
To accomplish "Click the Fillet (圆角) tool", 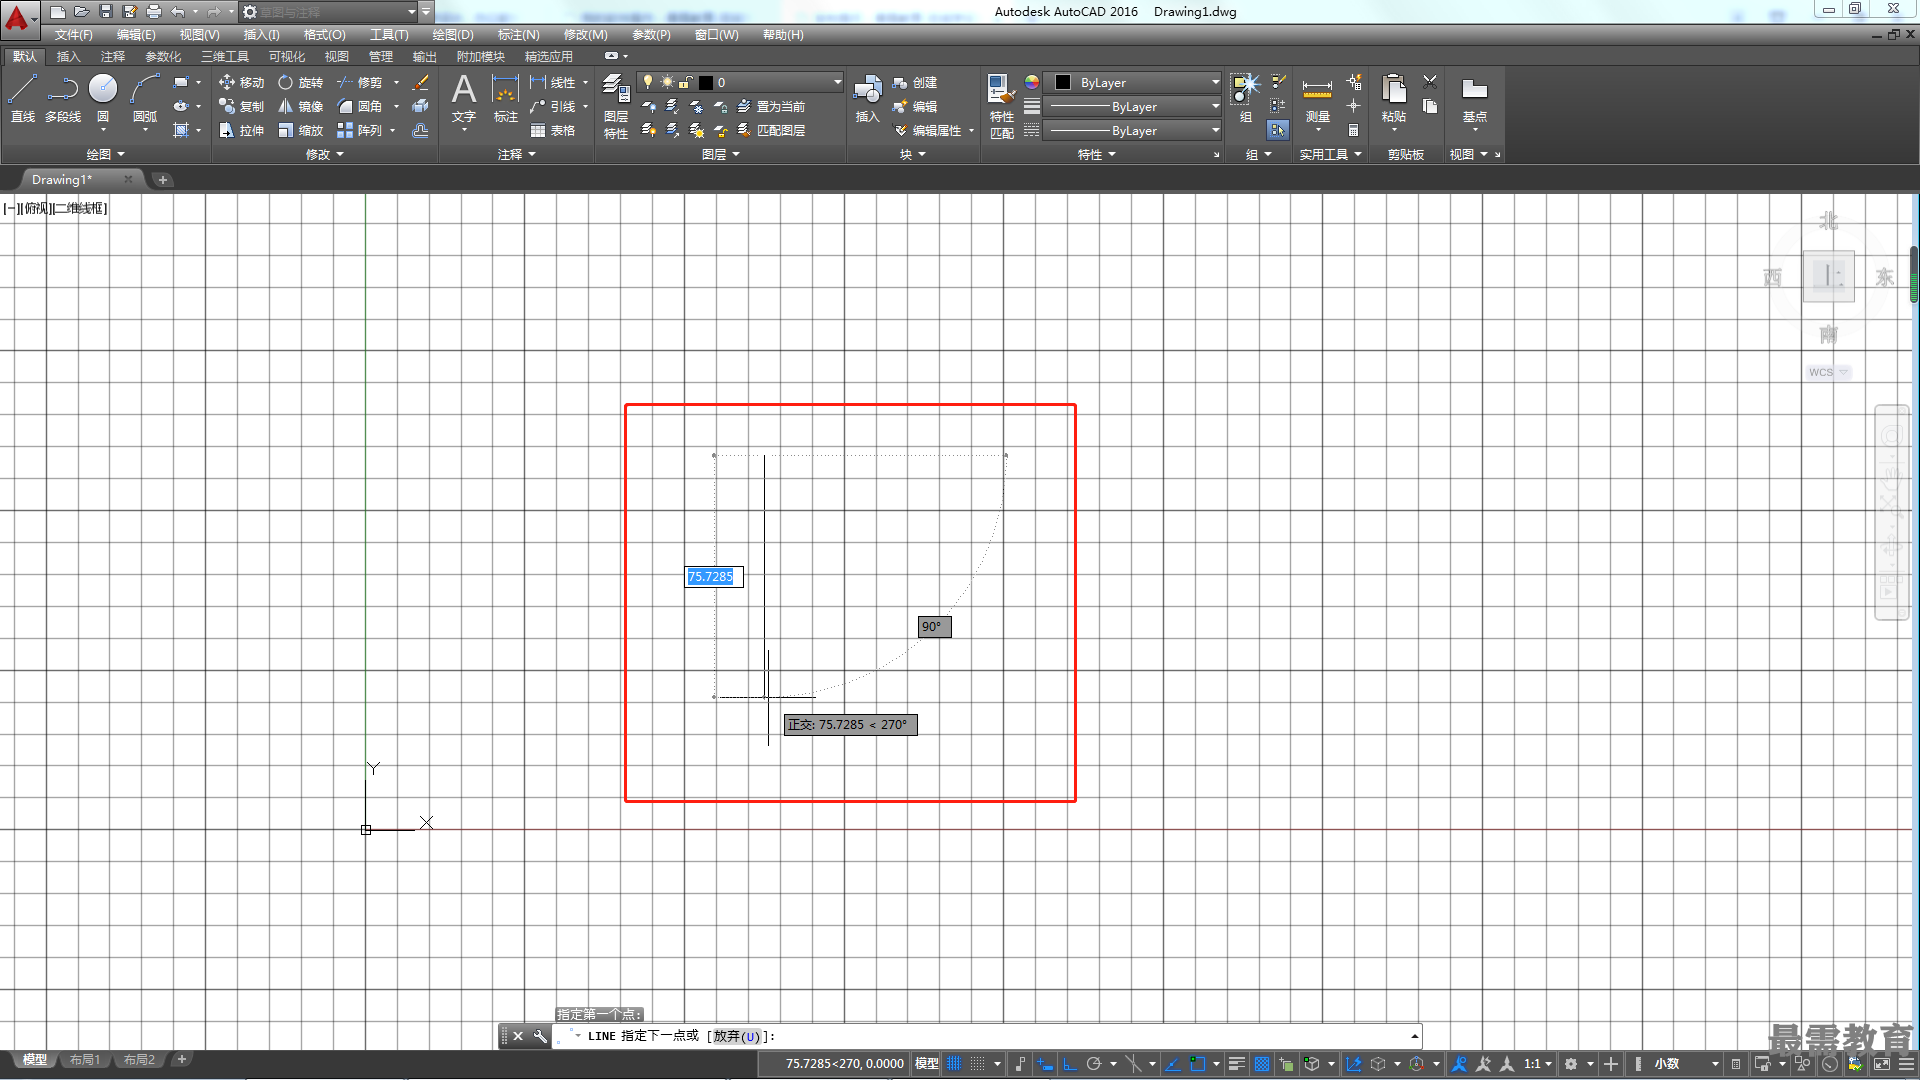I will (x=360, y=106).
